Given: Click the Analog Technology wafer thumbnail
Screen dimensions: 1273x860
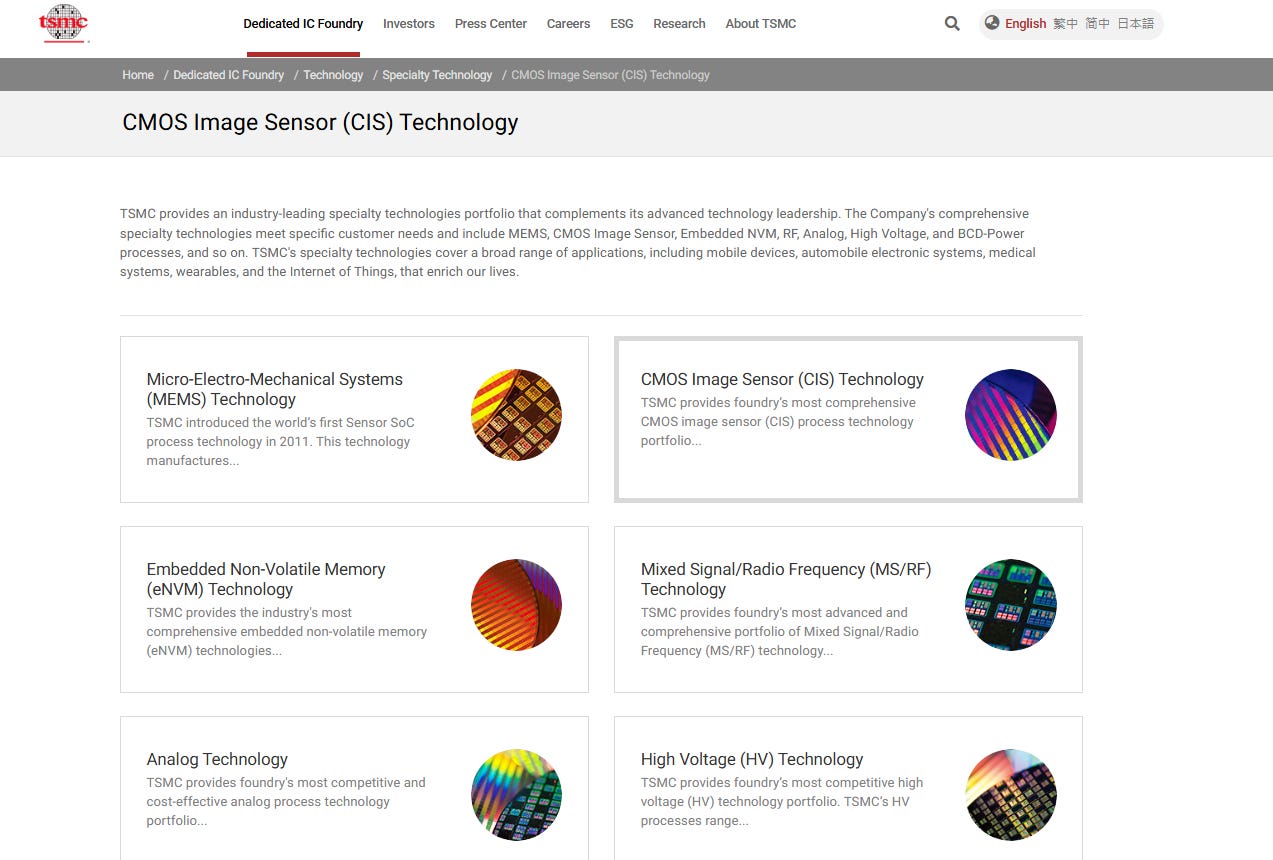Looking at the screenshot, I should coord(516,795).
